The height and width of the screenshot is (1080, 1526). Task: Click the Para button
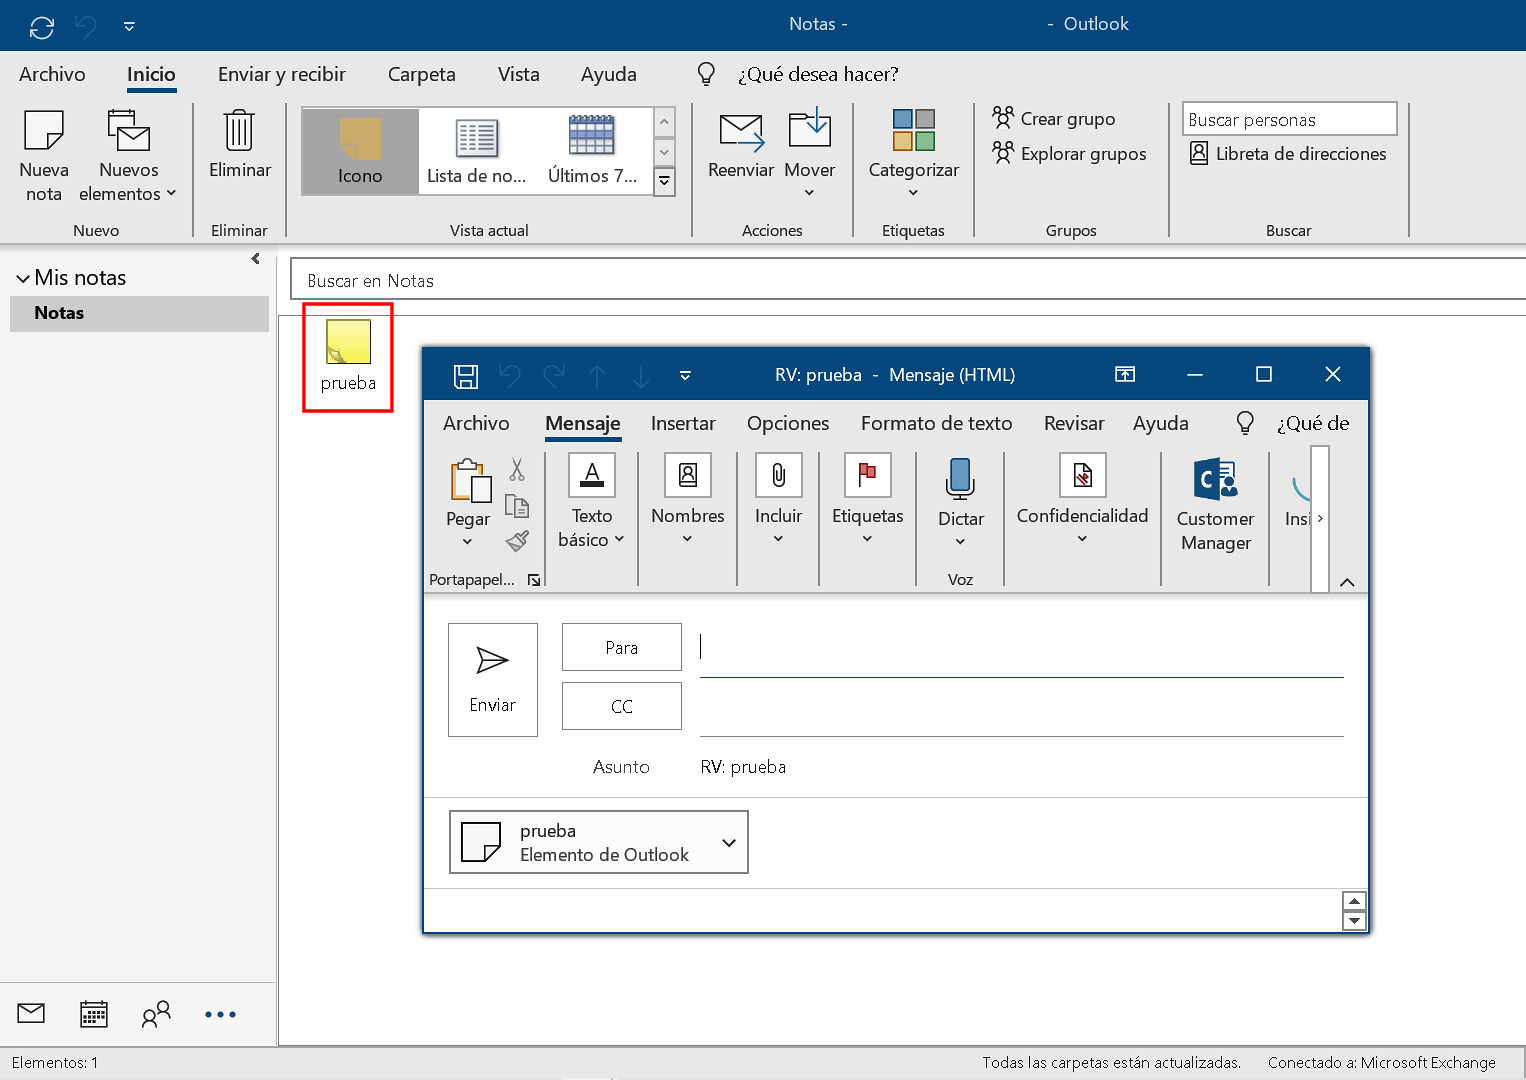[x=622, y=648]
